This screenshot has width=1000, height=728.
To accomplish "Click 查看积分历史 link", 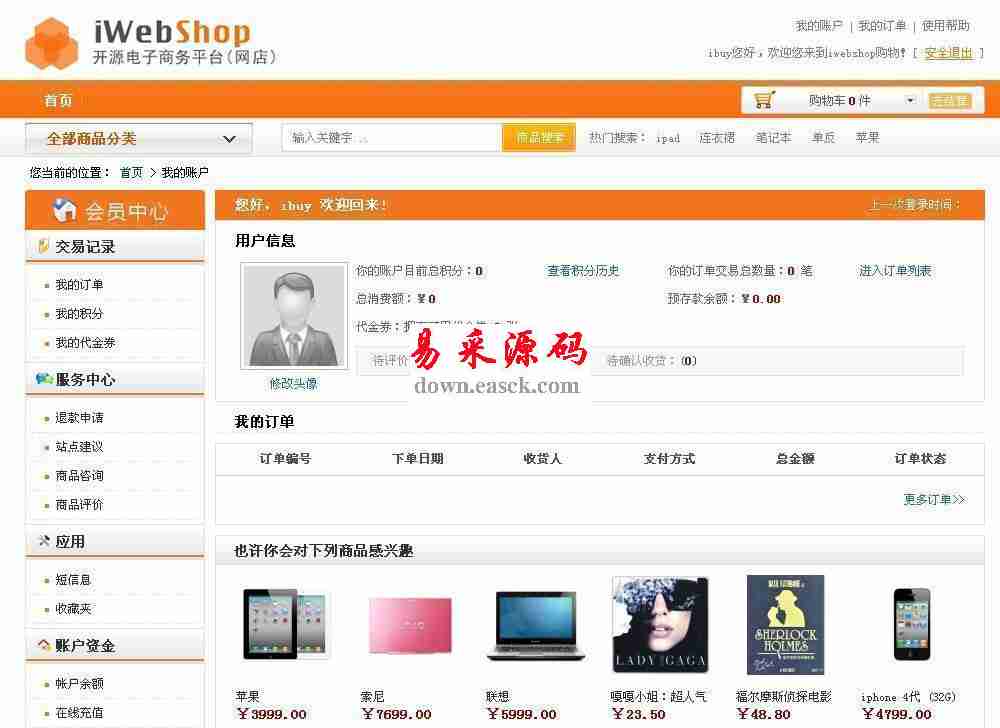I will (x=583, y=270).
